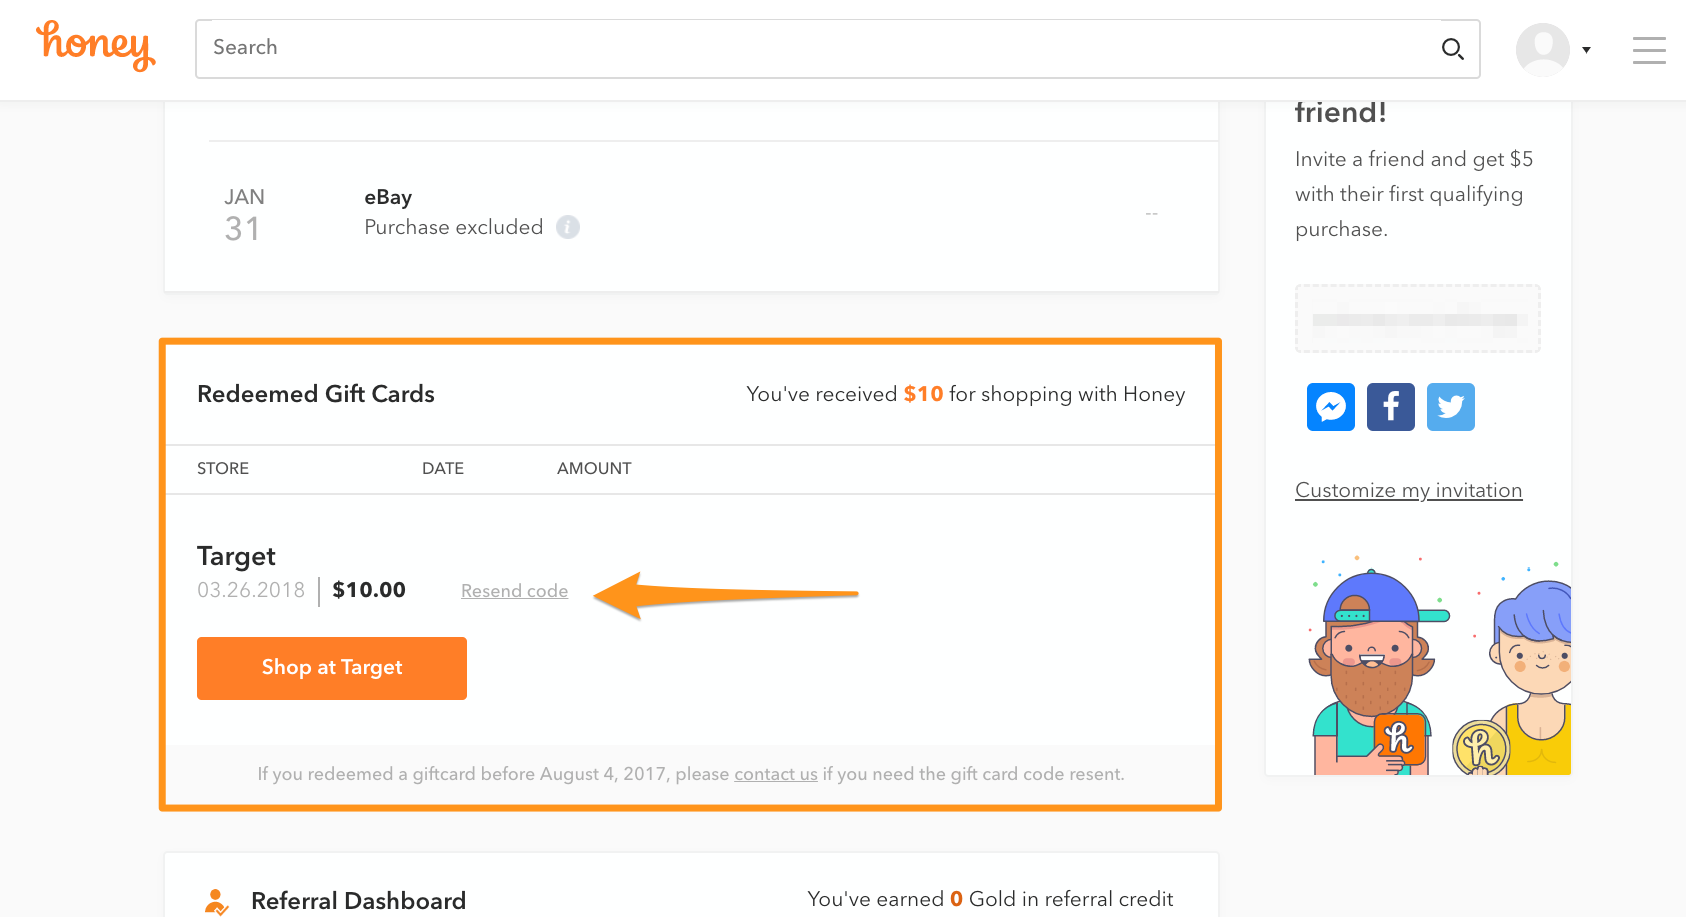This screenshot has height=917, width=1686.
Task: Click the Referral Dashboard person icon
Action: tap(216, 901)
